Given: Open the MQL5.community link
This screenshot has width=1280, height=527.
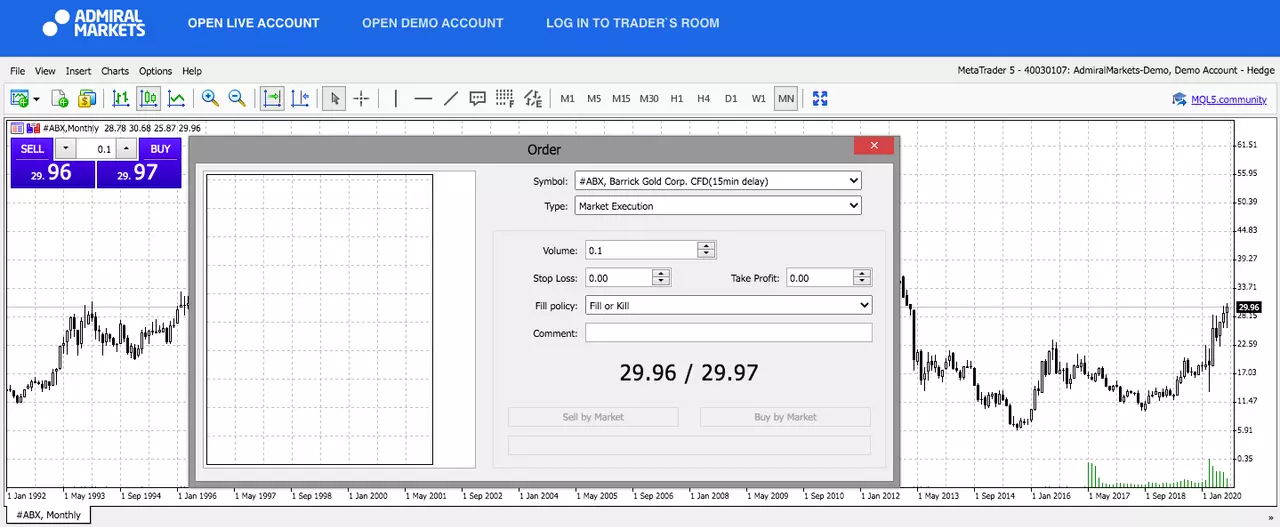Looking at the screenshot, I should click(1229, 99).
